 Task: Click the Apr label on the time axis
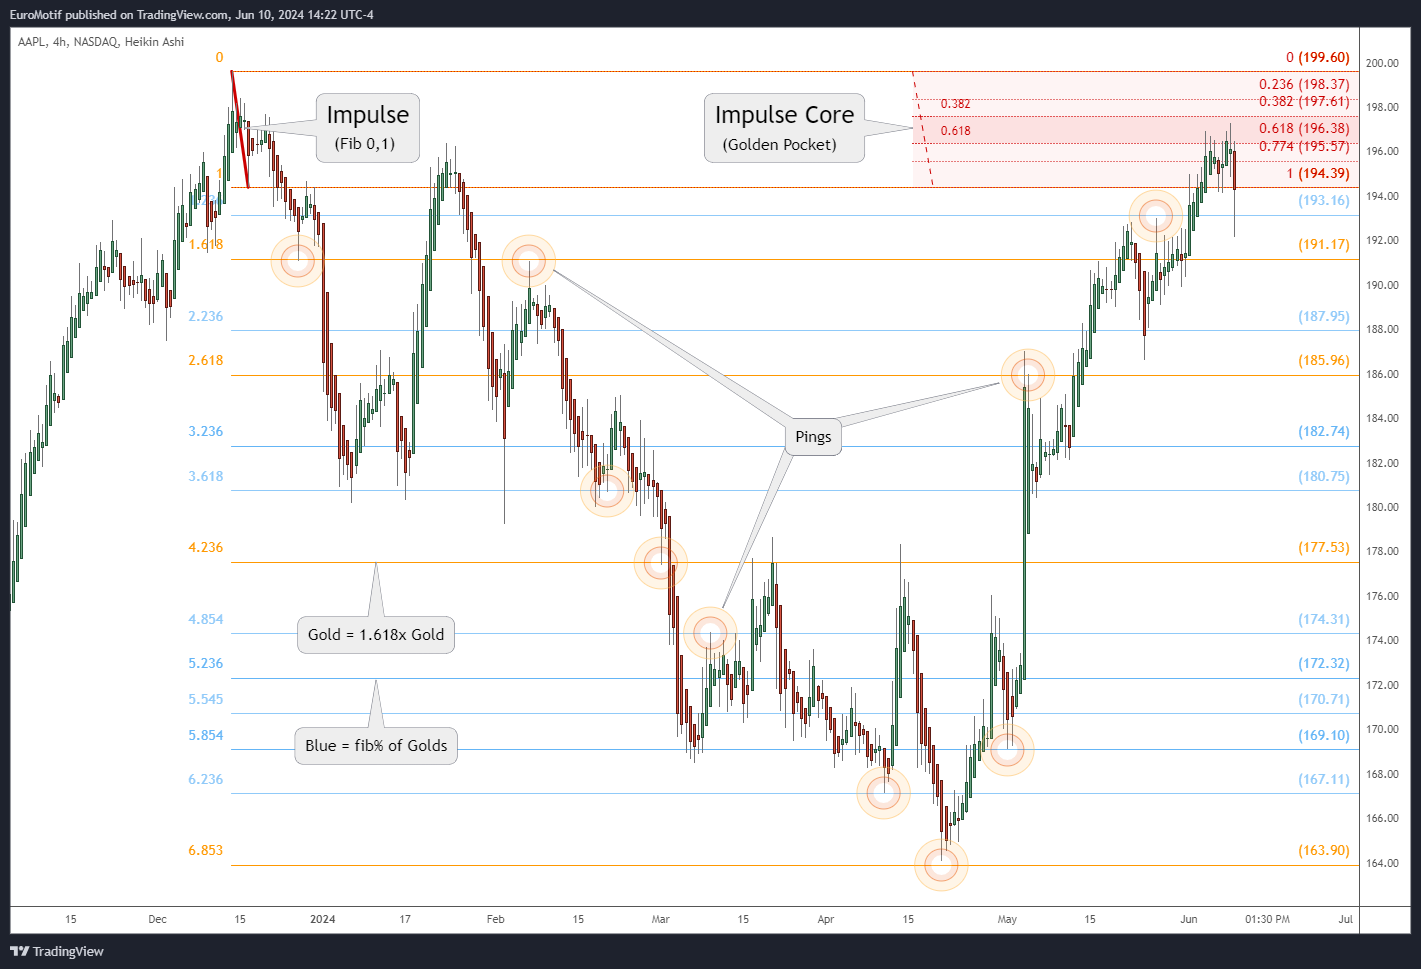[826, 919]
